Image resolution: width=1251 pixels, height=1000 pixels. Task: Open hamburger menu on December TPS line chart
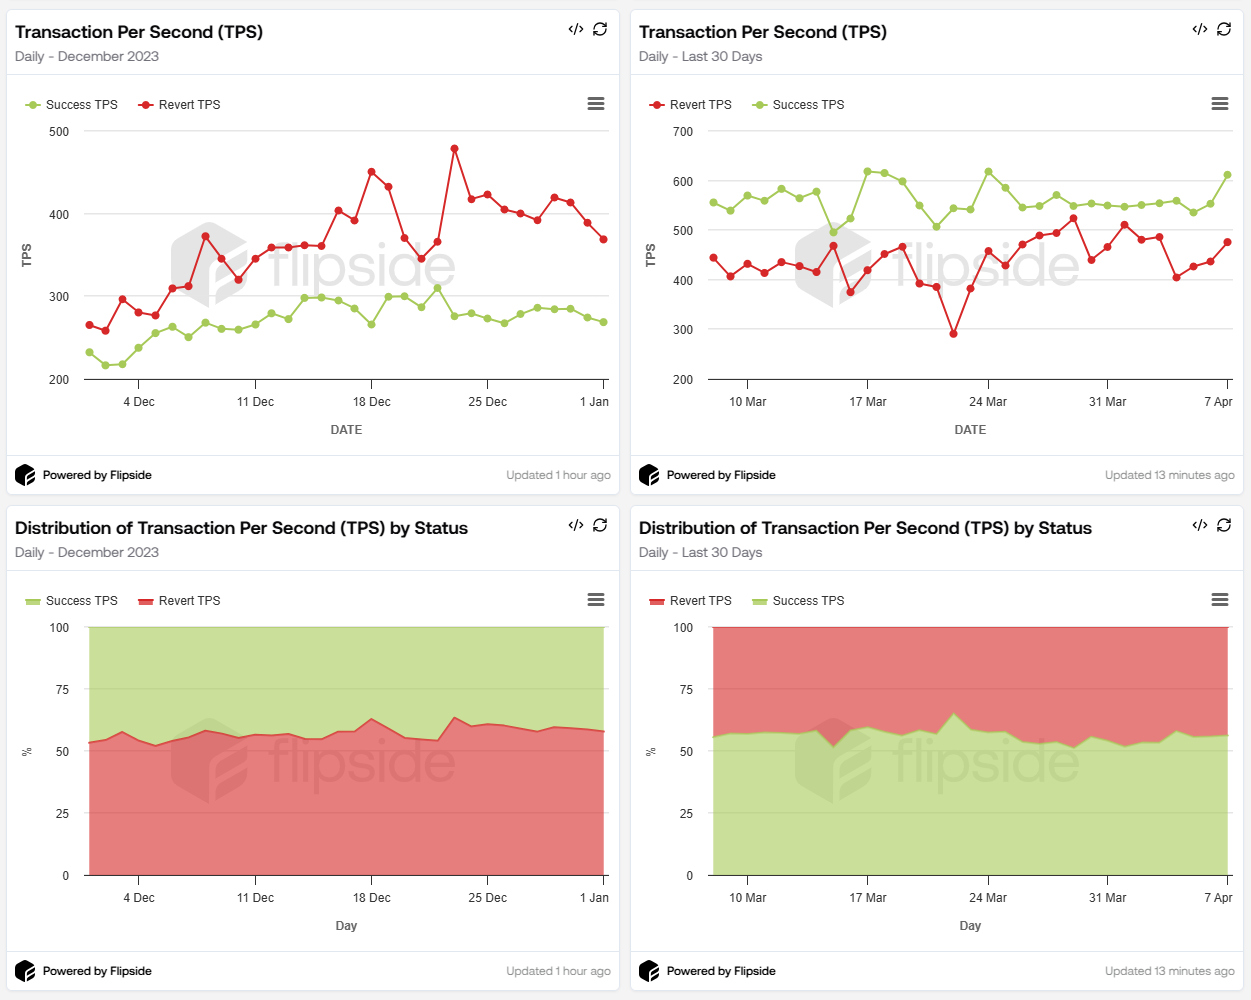[596, 104]
